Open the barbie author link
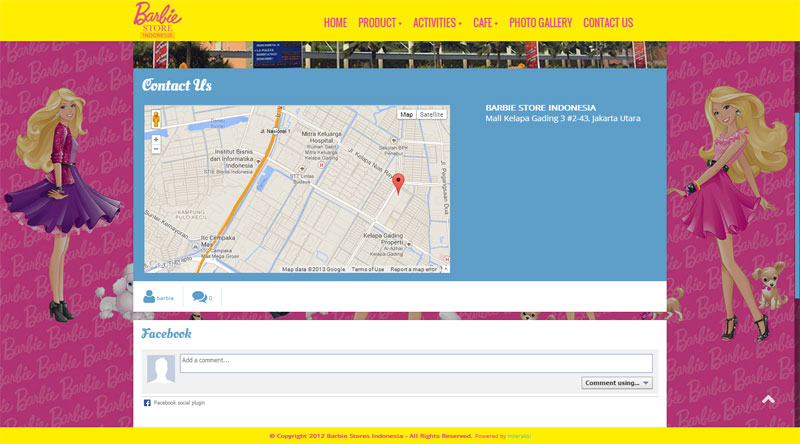Screen dimensions: 800x444 (x=165, y=298)
